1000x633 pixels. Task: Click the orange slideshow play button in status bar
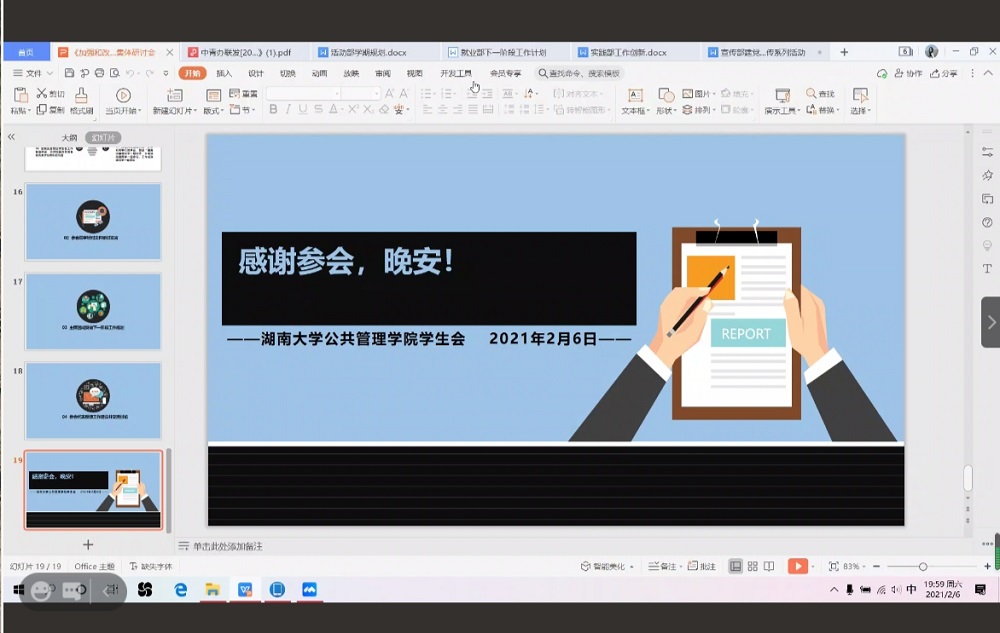click(x=797, y=566)
